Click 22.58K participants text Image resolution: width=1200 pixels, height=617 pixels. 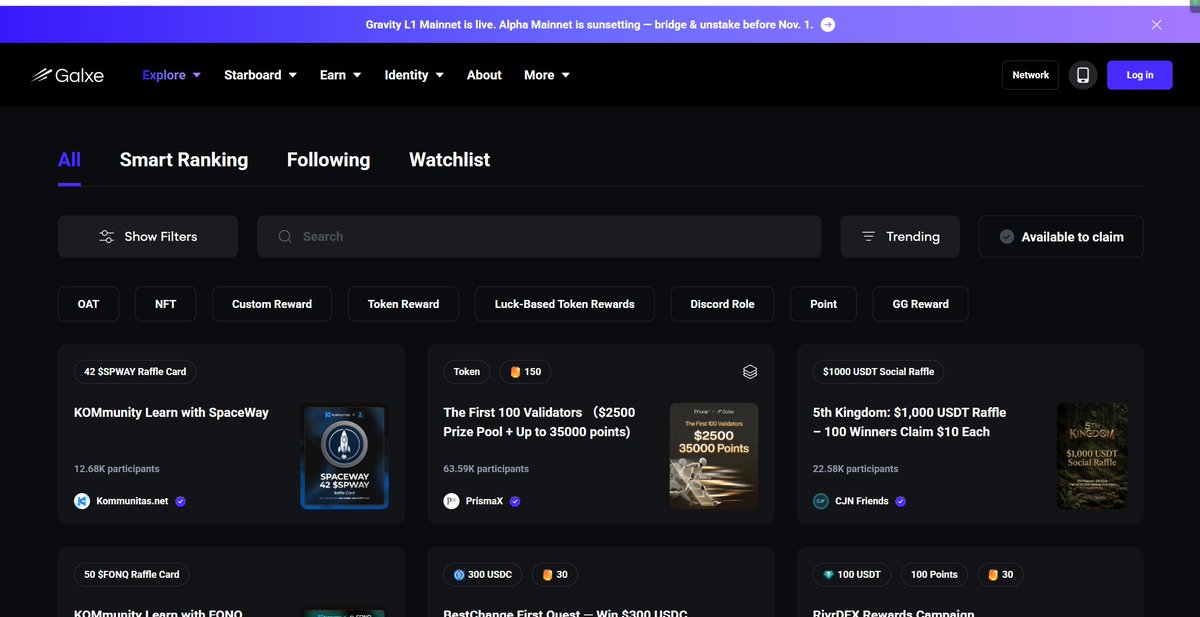pyautogui.click(x=856, y=468)
